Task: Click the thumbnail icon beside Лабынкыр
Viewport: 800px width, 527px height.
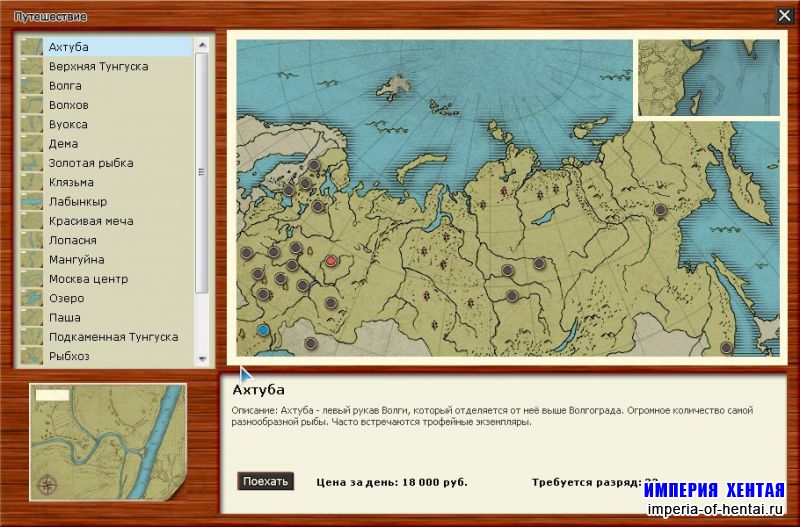Action: [31, 202]
